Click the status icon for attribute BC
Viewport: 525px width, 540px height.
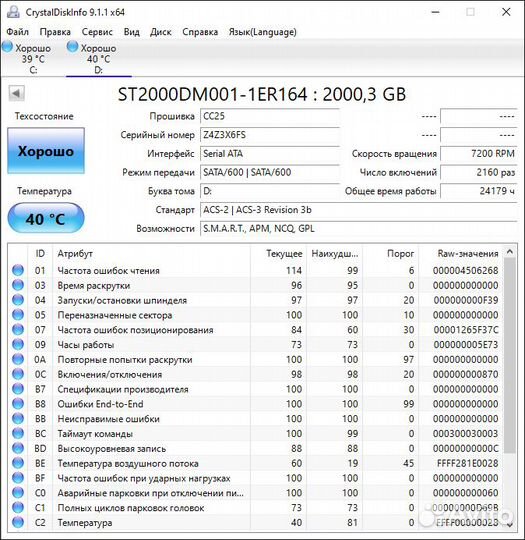coord(18,433)
